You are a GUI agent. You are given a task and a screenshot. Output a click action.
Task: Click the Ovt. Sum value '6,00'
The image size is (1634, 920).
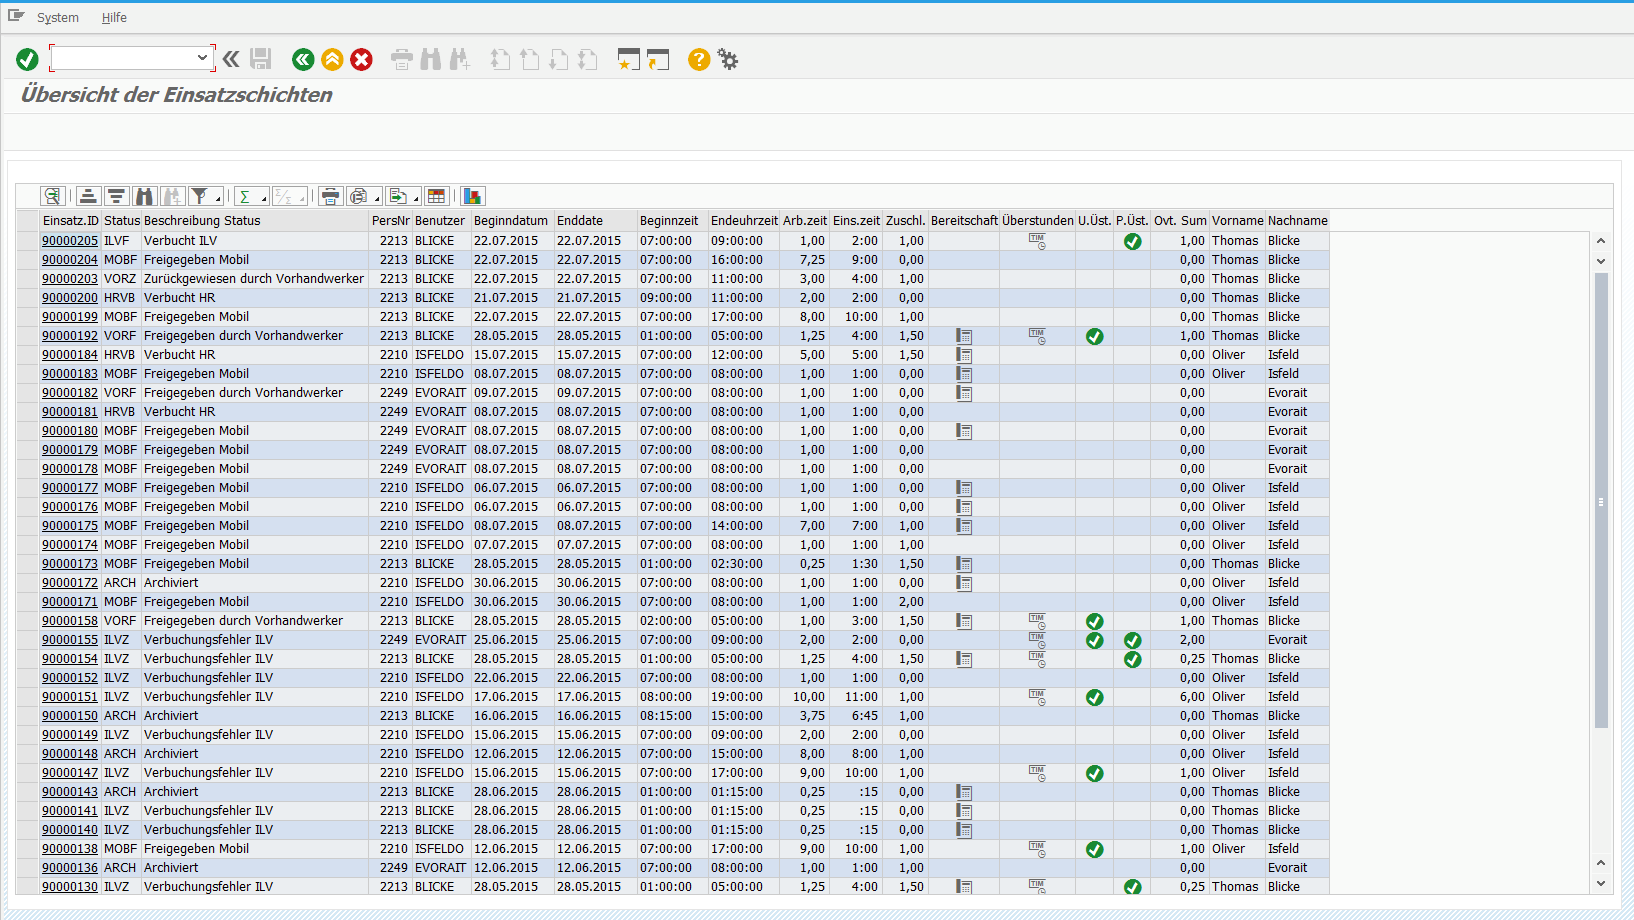tap(1192, 697)
